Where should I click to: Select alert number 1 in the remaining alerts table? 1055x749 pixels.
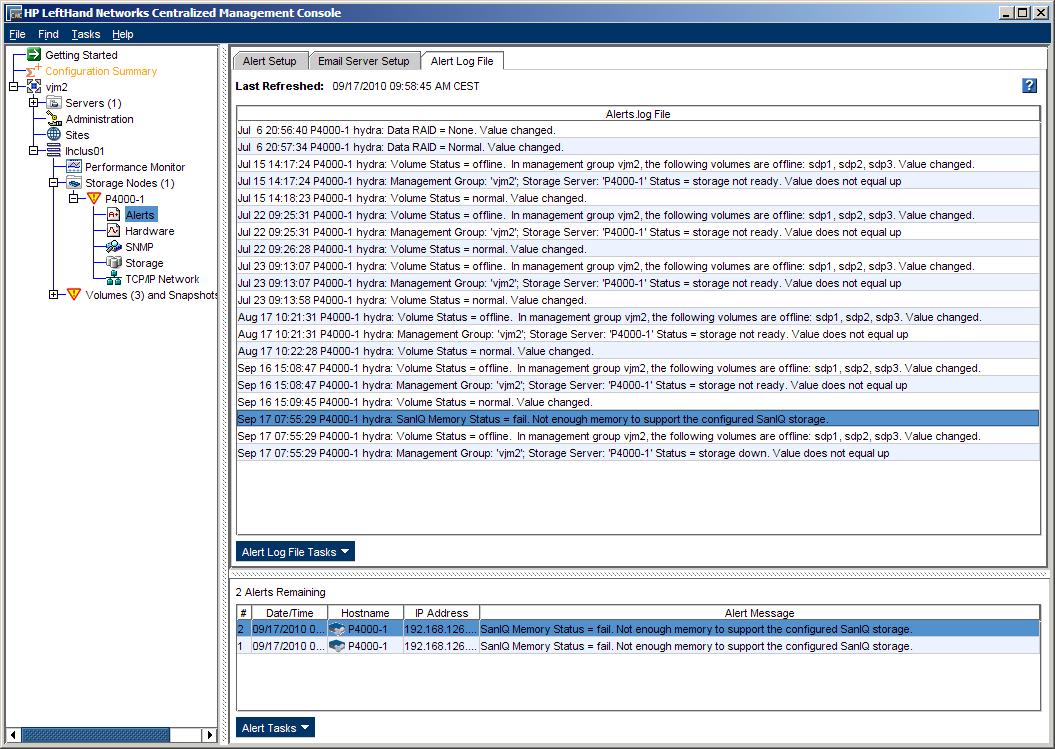tap(638, 646)
